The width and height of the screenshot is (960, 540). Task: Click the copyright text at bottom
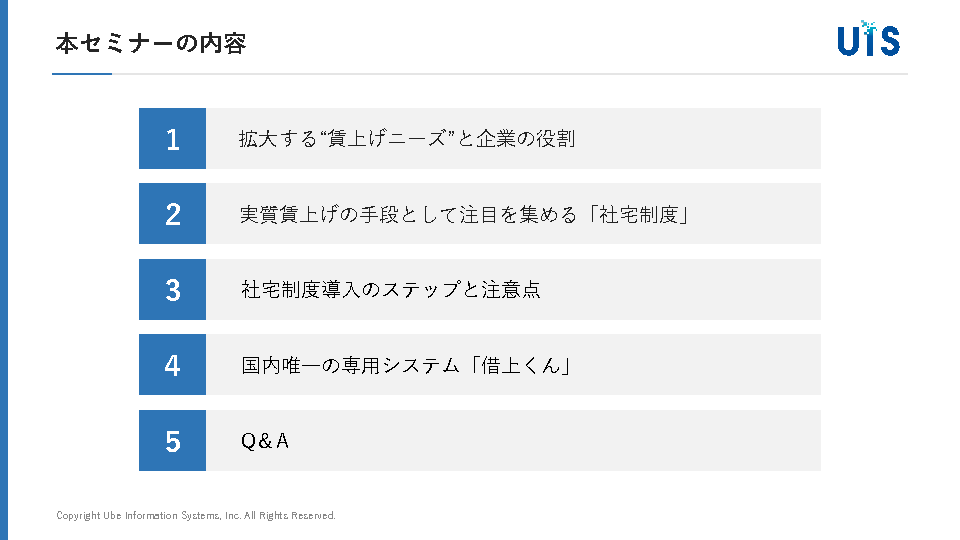[x=196, y=516]
